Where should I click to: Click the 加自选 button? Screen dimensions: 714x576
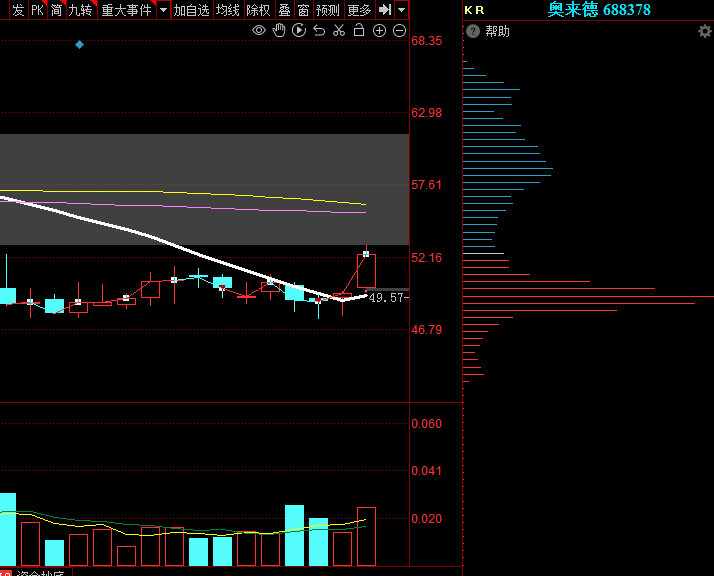click(191, 10)
